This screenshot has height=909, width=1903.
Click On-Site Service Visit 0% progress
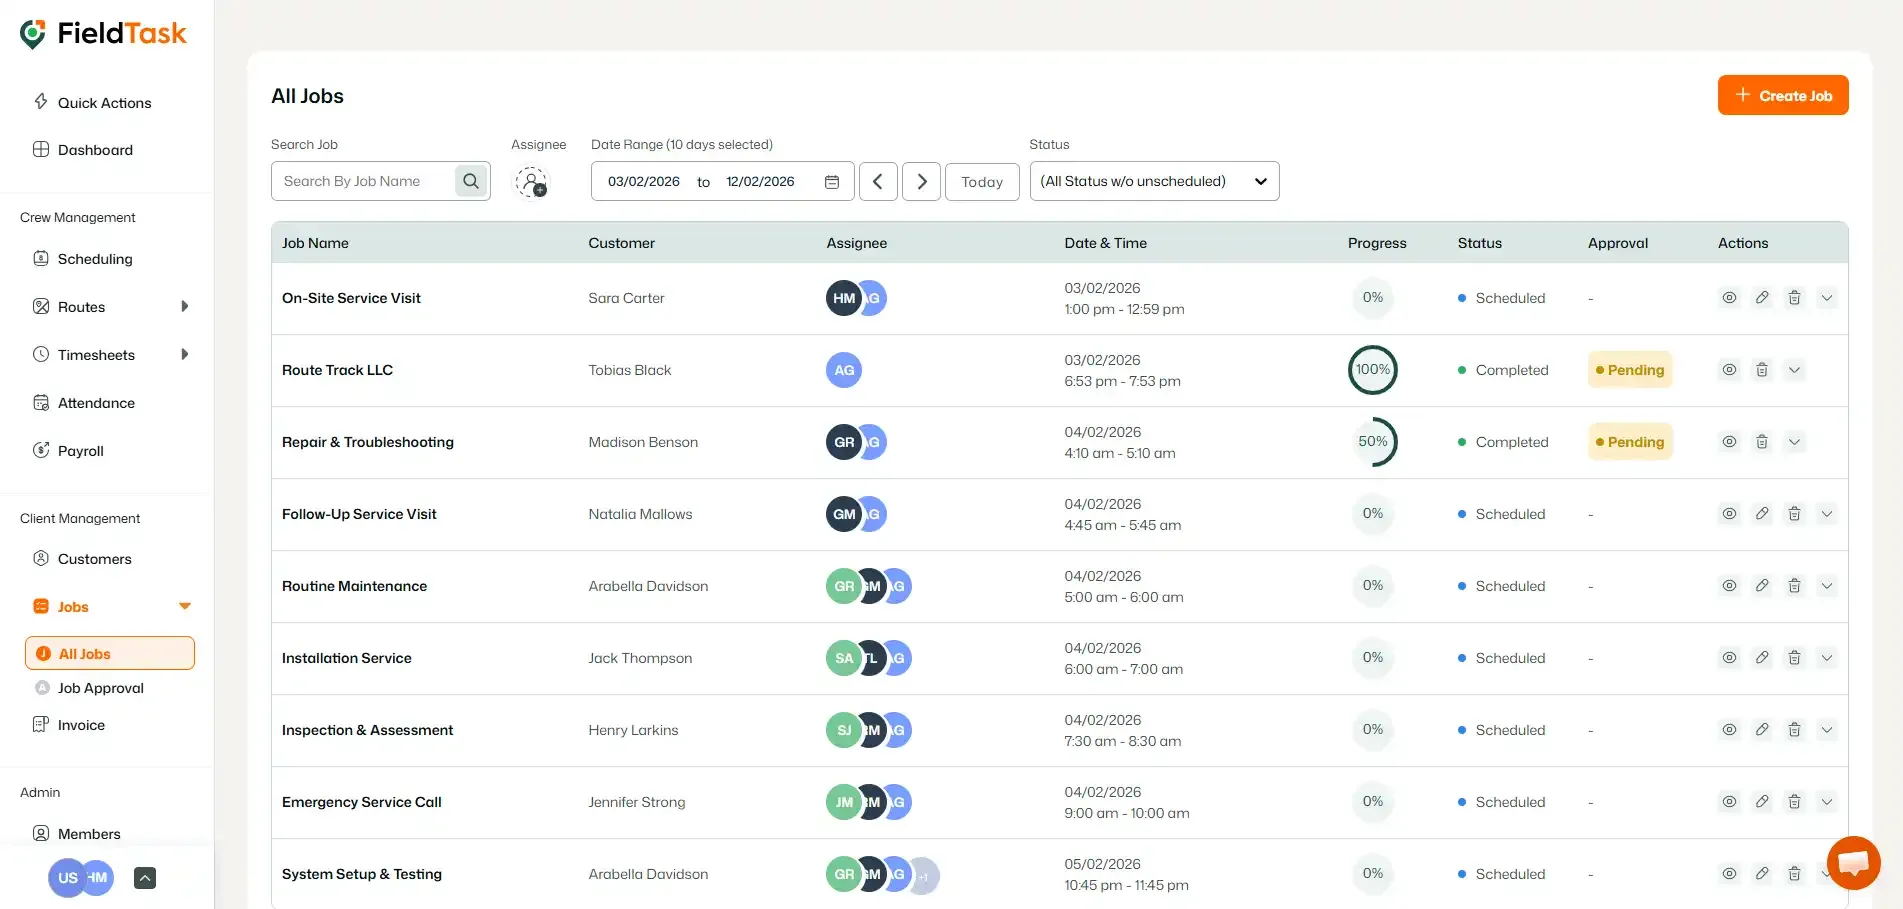click(x=1372, y=298)
